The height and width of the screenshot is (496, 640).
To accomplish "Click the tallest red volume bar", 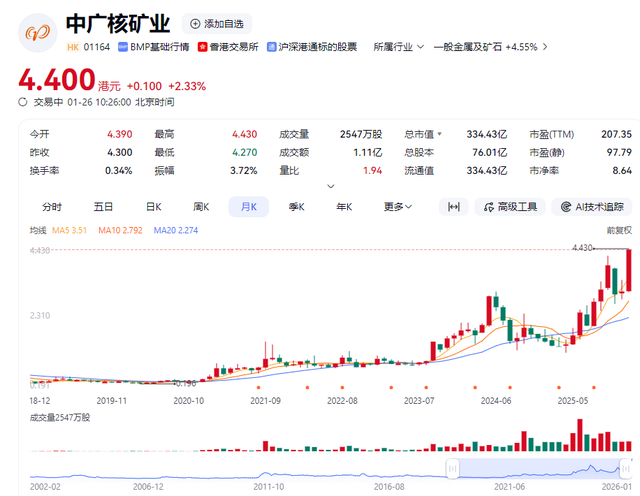I will (x=580, y=435).
